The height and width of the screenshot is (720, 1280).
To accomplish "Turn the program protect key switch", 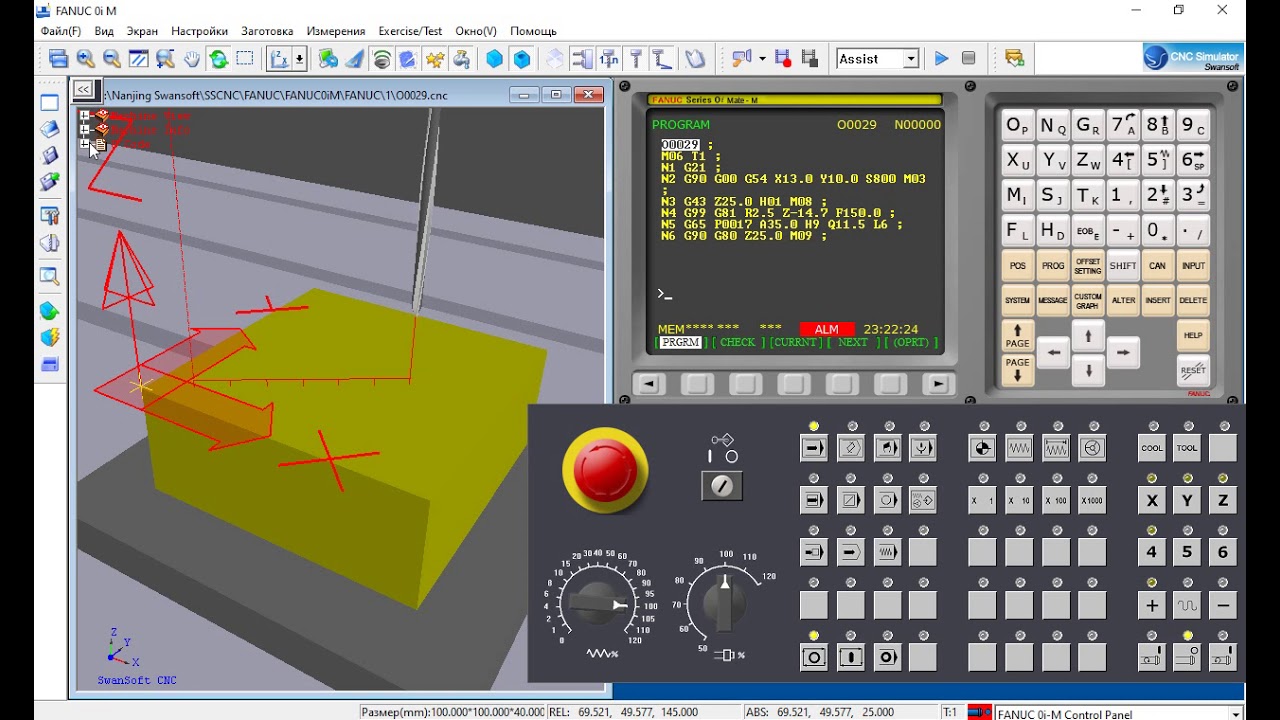I will pos(722,486).
